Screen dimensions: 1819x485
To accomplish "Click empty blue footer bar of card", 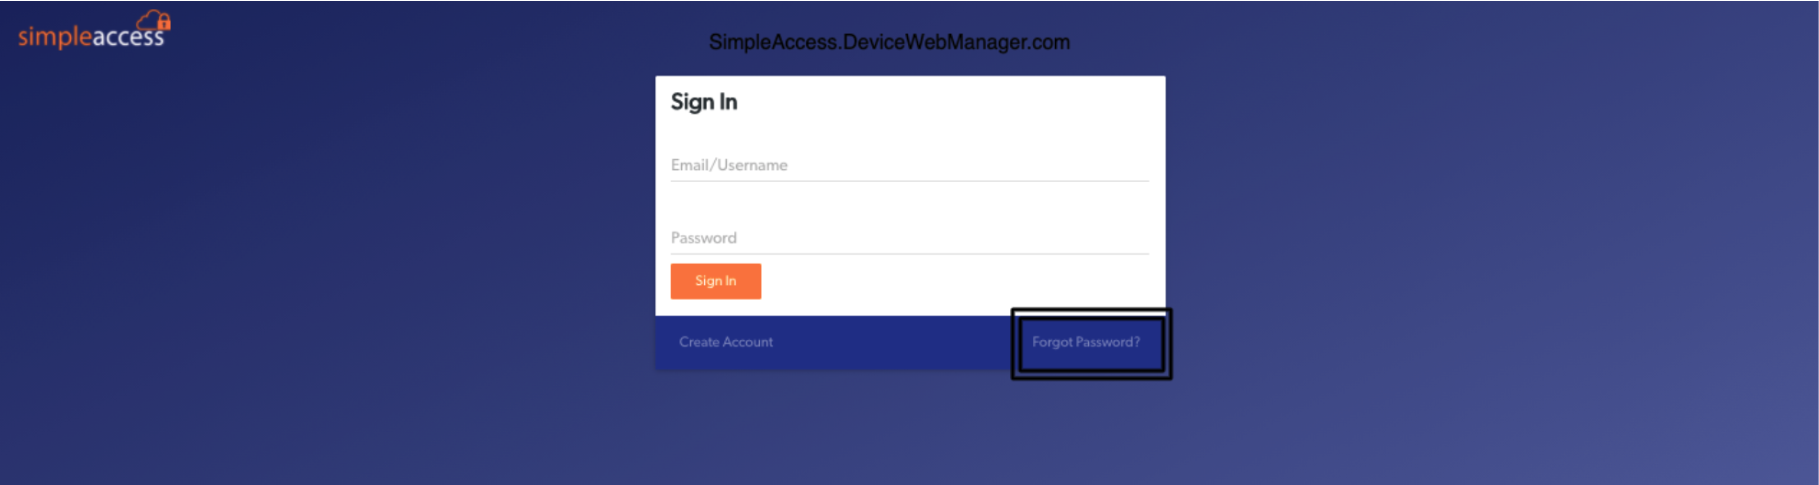I will pos(890,343).
